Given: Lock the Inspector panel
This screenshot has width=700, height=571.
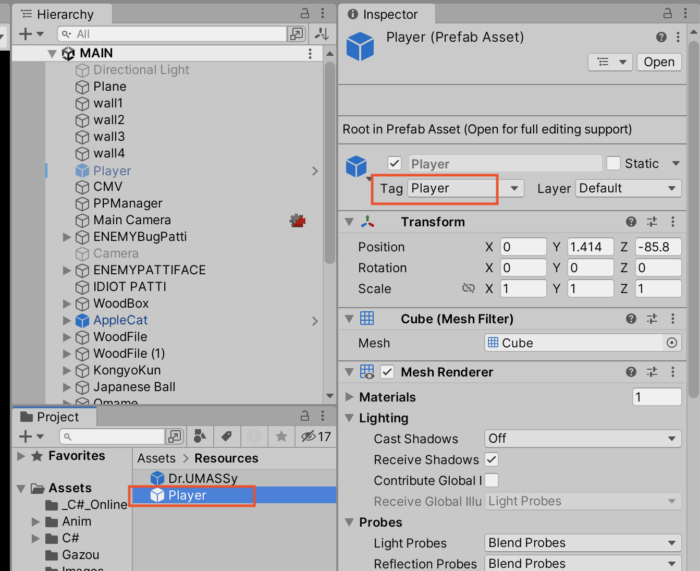Looking at the screenshot, I should pyautogui.click(x=667, y=13).
